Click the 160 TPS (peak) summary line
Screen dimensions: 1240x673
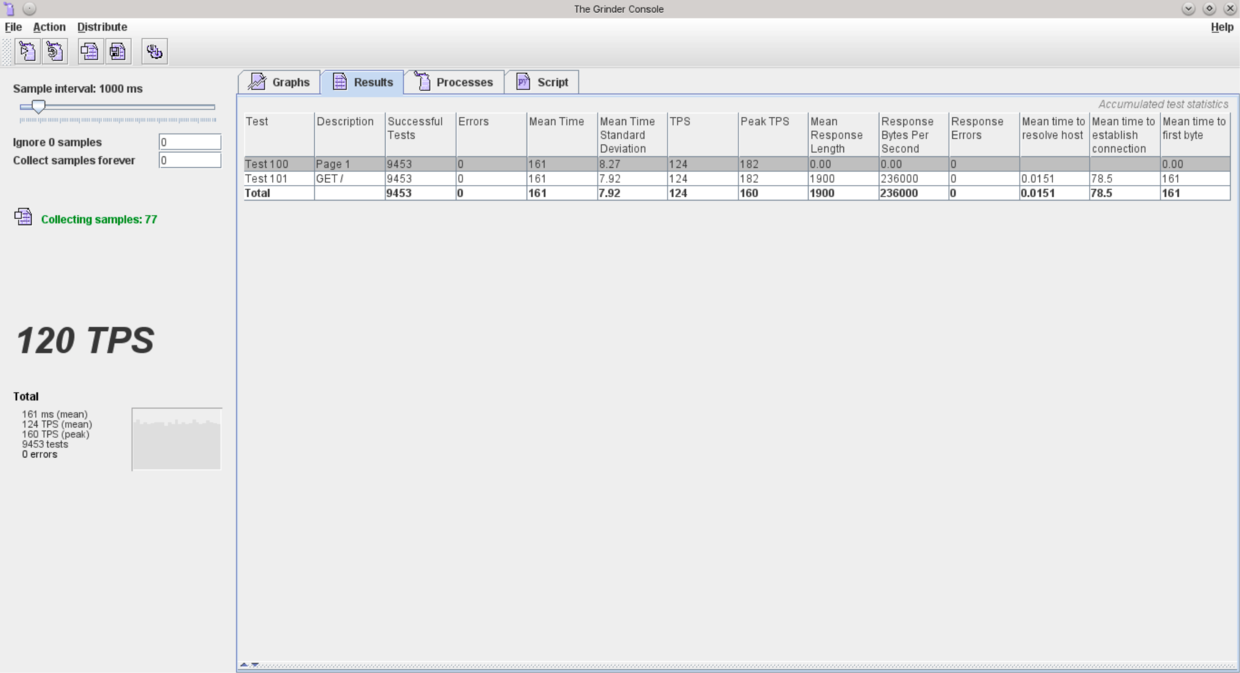tap(56, 434)
